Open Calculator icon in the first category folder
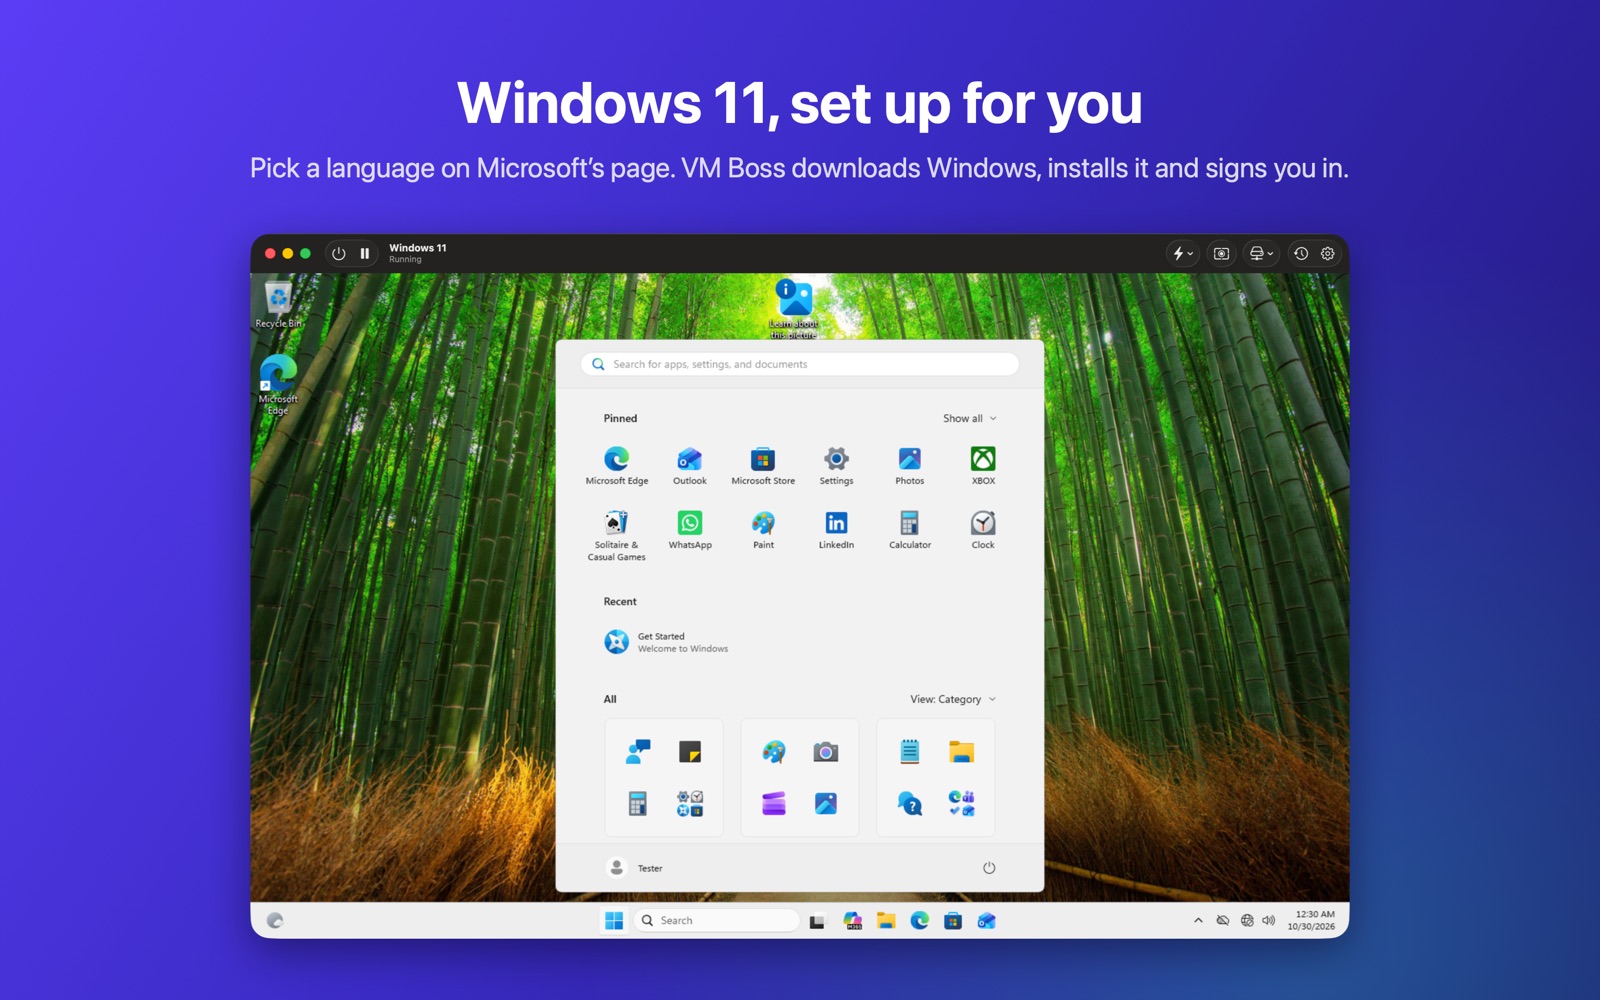The width and height of the screenshot is (1600, 1000). click(638, 803)
